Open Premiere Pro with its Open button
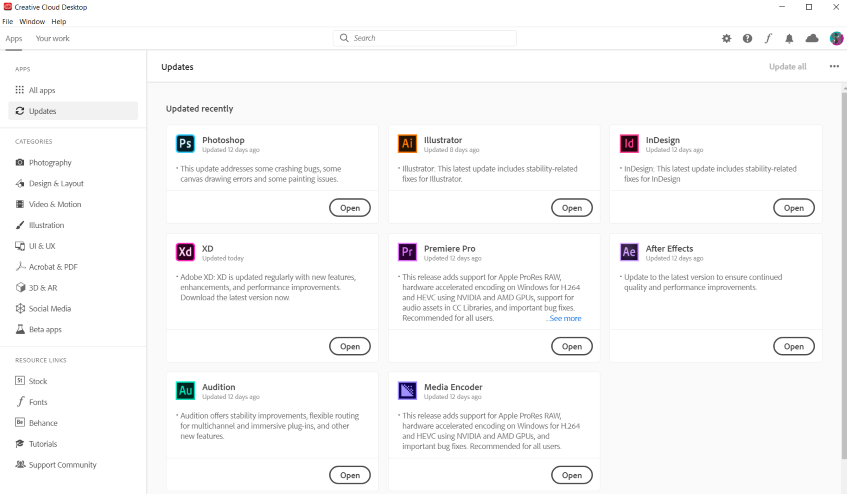Screen dimensions: 847x494 click(x=572, y=346)
